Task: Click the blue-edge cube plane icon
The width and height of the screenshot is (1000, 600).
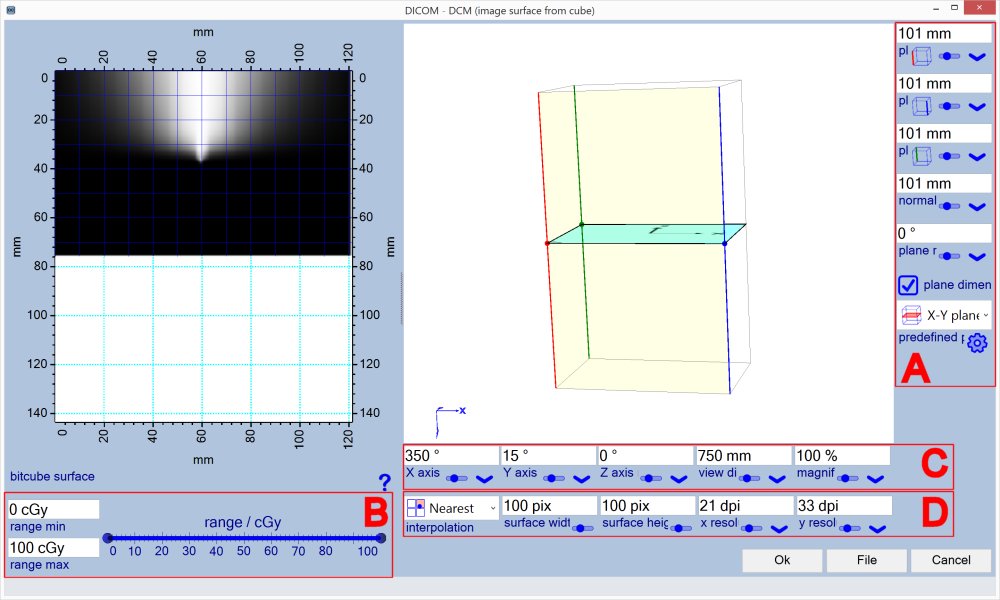Action: (922, 106)
